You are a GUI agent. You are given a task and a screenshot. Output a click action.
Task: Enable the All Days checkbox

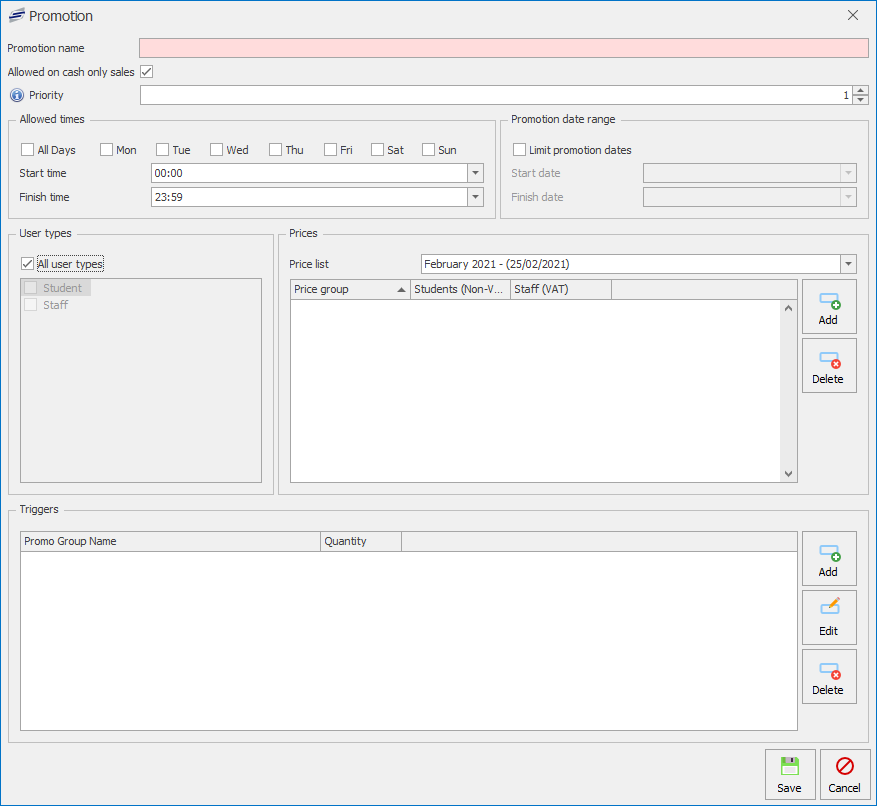[x=28, y=150]
